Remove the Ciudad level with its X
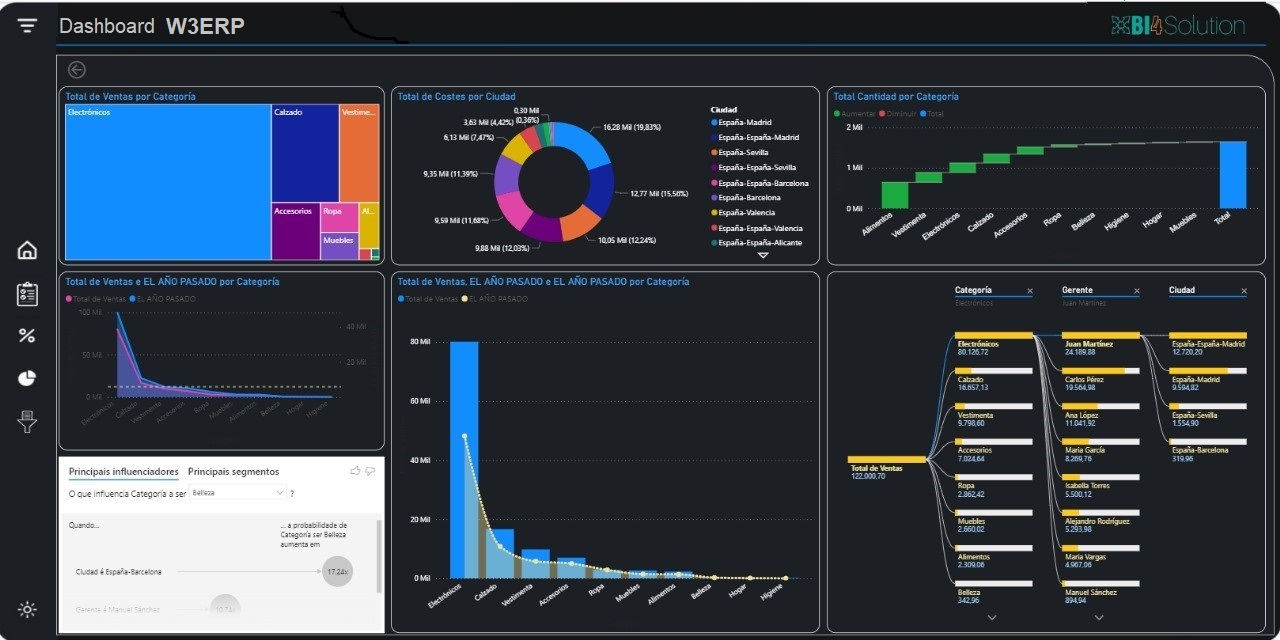The width and height of the screenshot is (1280, 640). 1243,291
